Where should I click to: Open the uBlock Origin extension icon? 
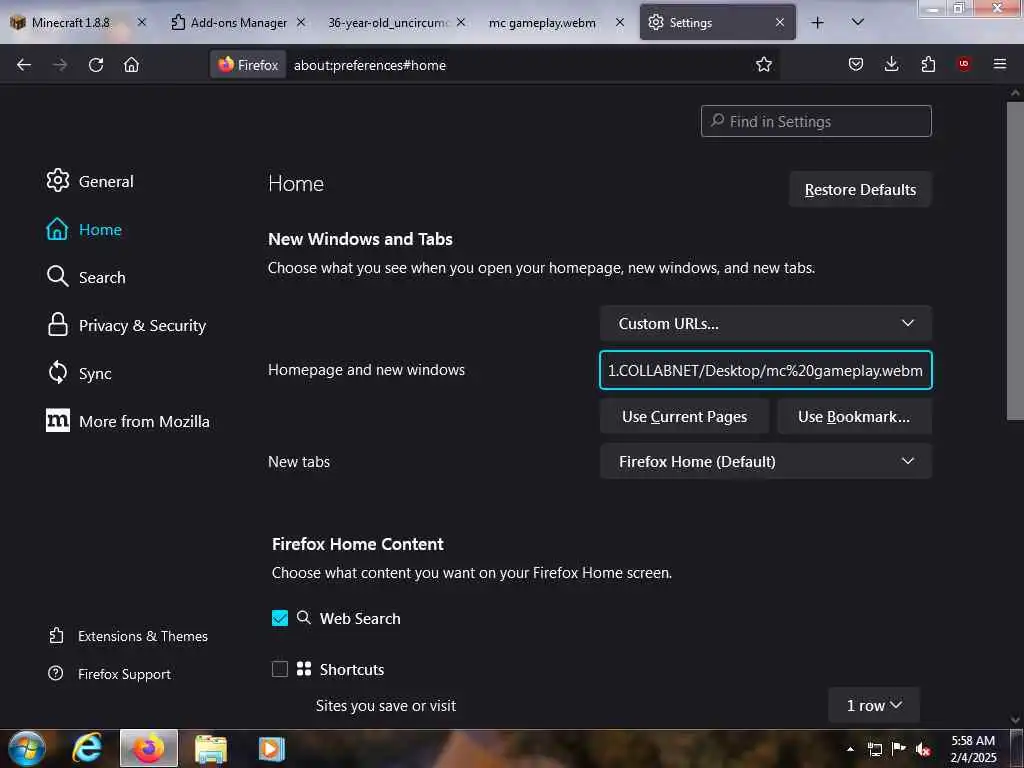(x=964, y=64)
